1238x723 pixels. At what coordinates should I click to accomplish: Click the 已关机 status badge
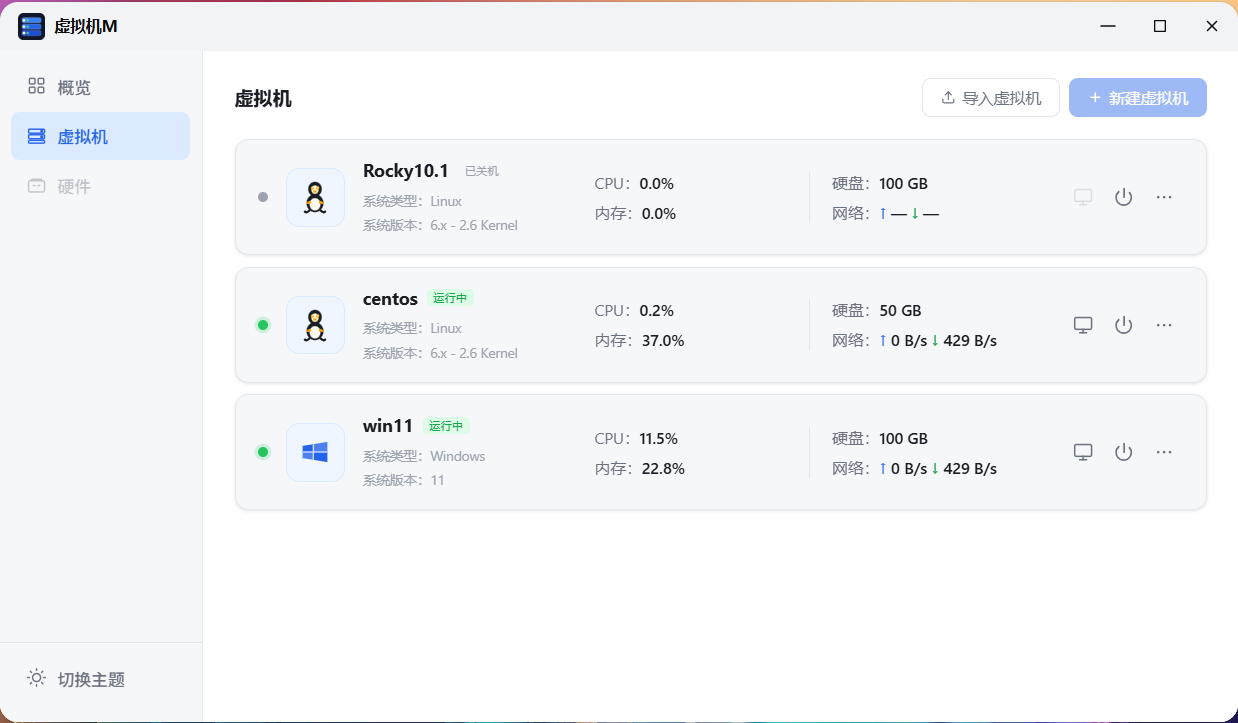coord(482,171)
